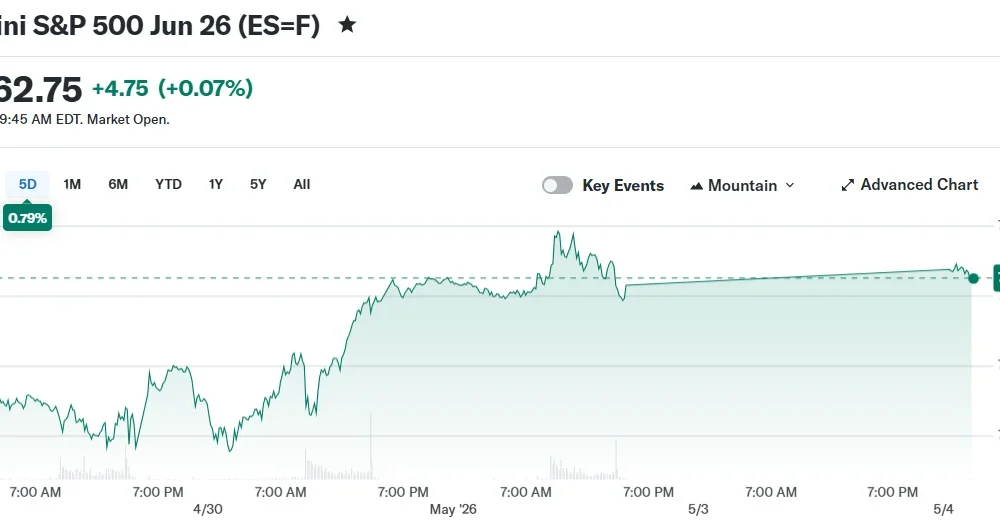
Task: Click the Advanced Chart expand arrows icon
Action: pyautogui.click(x=848, y=186)
